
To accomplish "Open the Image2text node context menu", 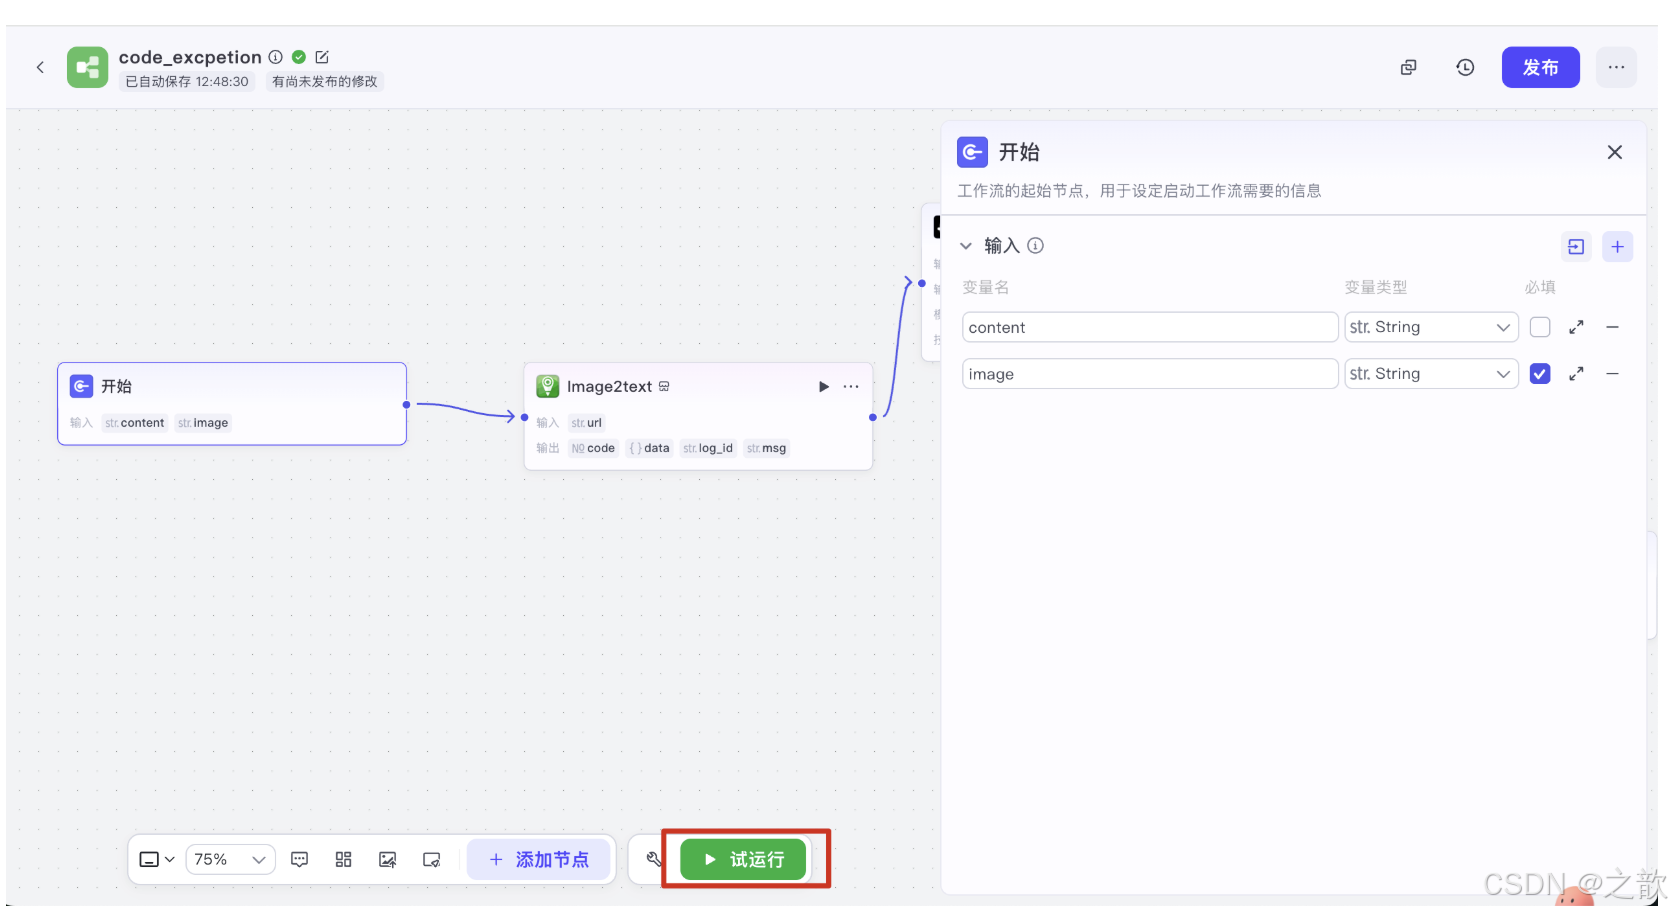I will [x=850, y=386].
